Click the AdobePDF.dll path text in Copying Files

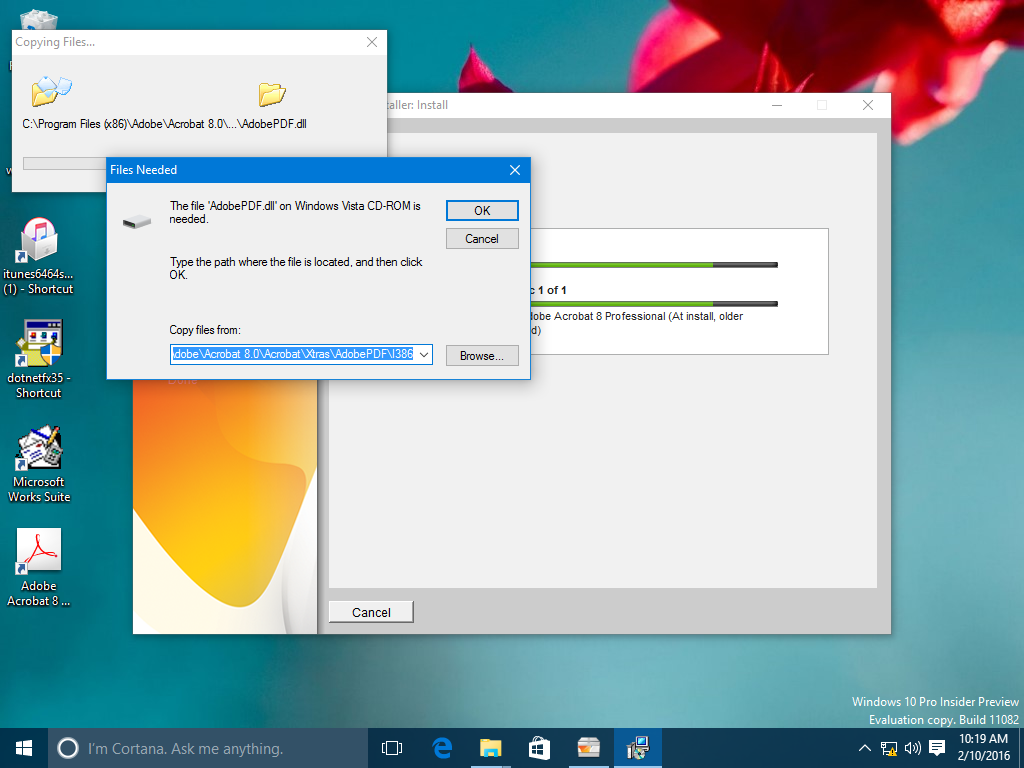(x=165, y=123)
